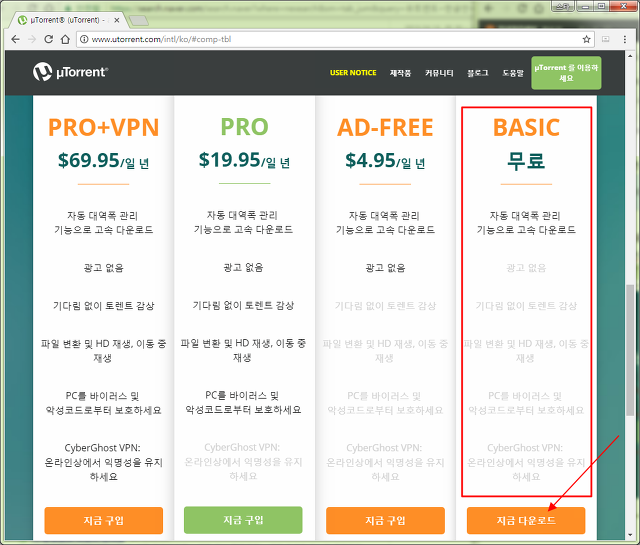This screenshot has width=640, height=545.
Task: Click the AD-FREE plan heading
Action: coord(385,127)
